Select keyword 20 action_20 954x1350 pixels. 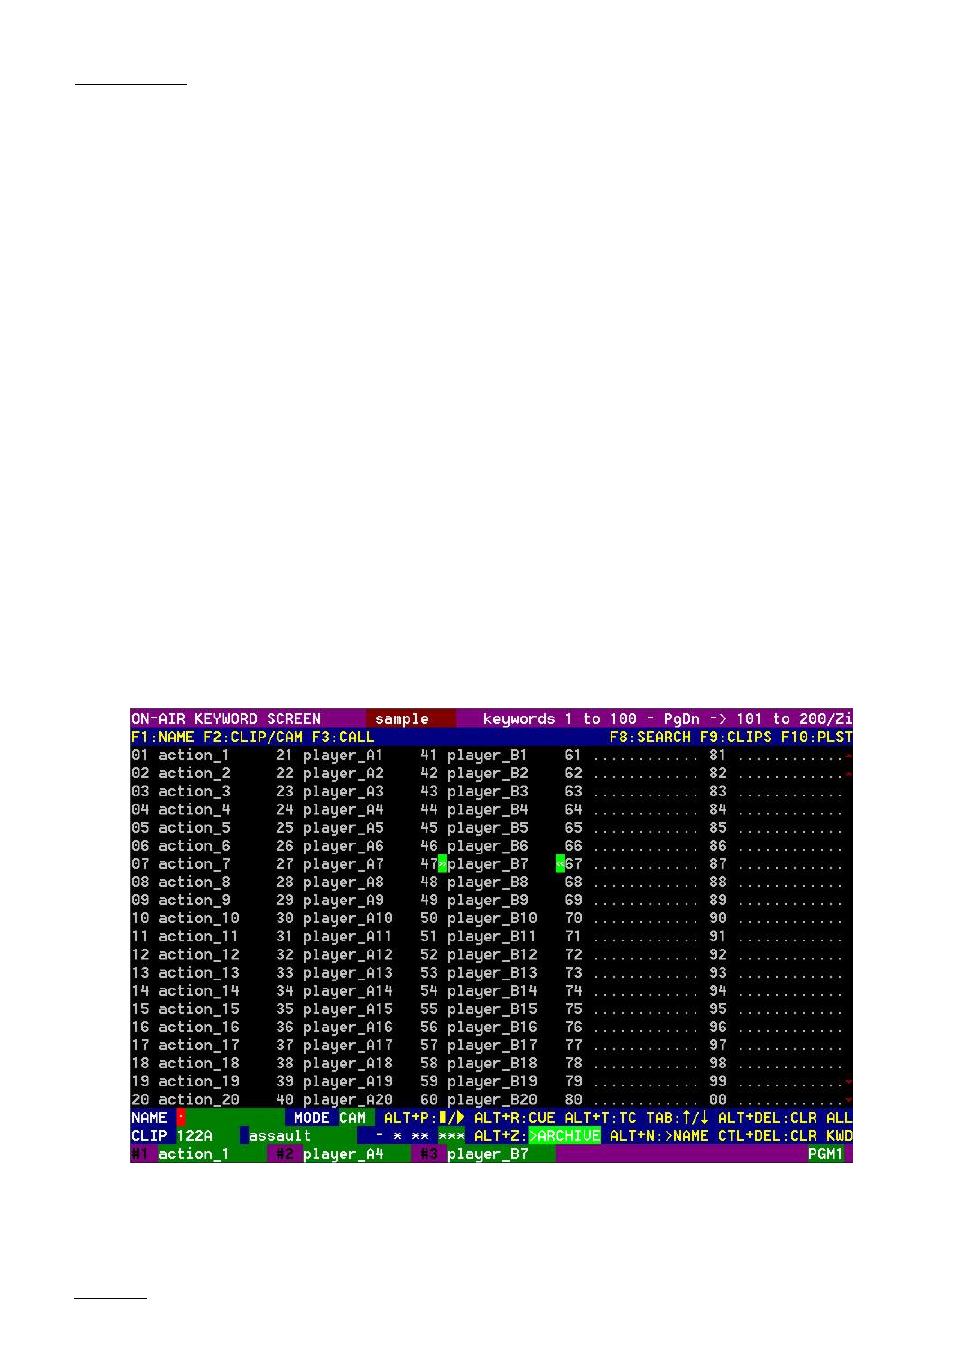[x=185, y=1099]
